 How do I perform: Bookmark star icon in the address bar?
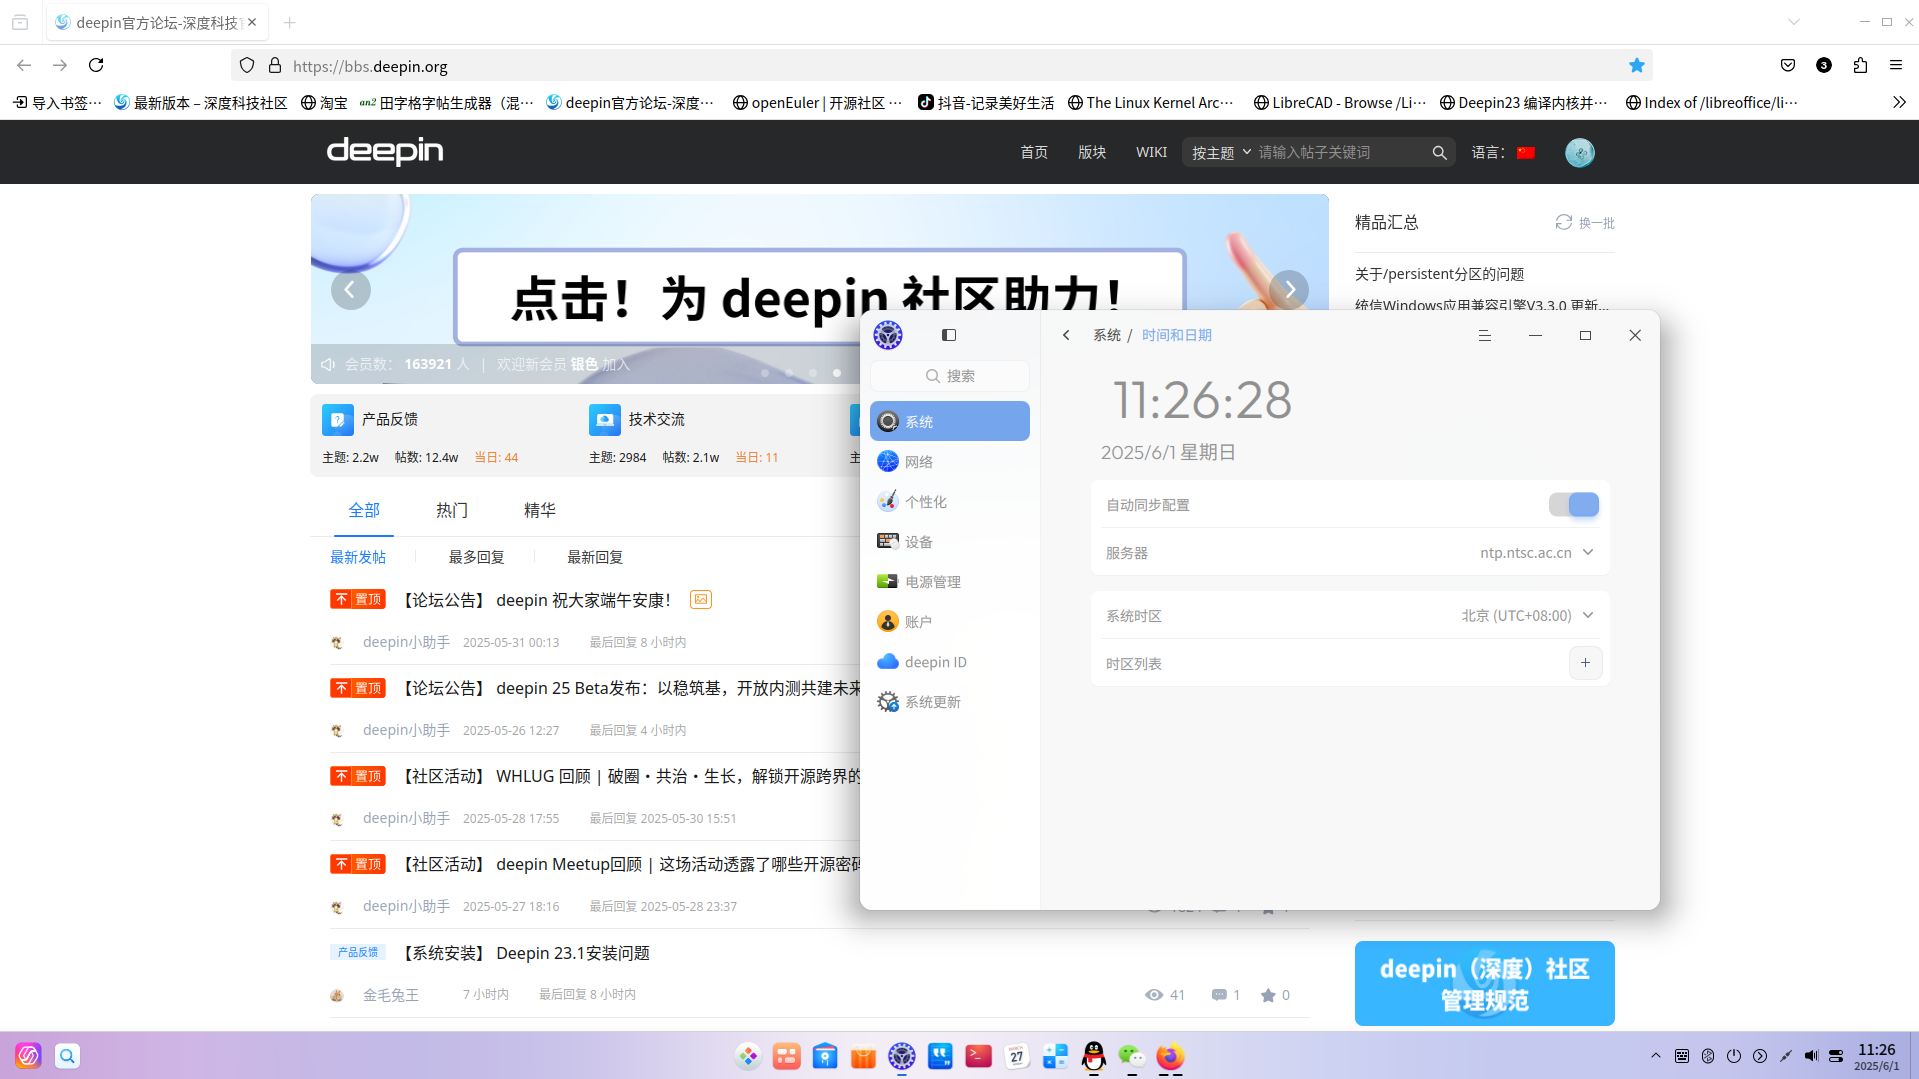[1637, 65]
